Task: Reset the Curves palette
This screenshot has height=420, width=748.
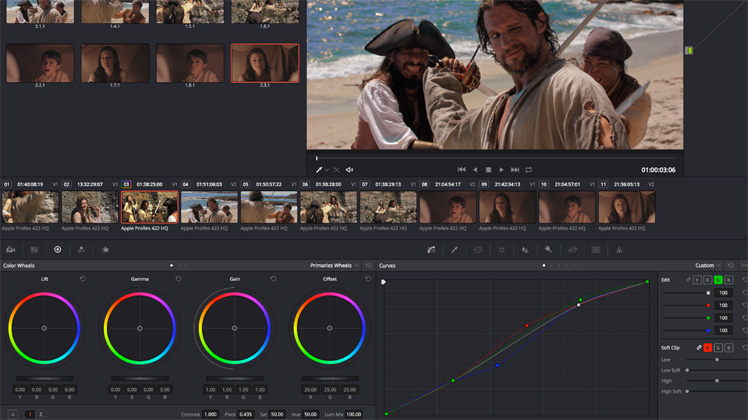Action: (730, 266)
